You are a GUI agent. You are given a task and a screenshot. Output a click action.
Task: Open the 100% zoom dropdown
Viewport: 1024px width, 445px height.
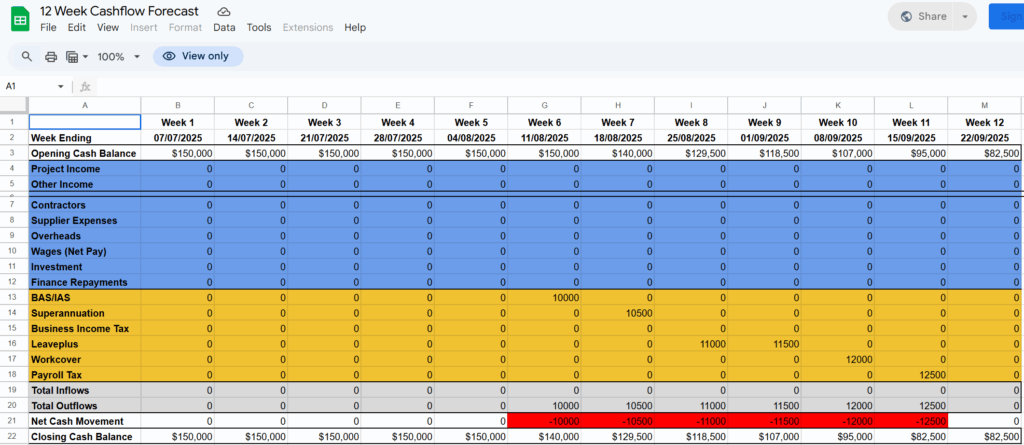pyautogui.click(x=118, y=57)
